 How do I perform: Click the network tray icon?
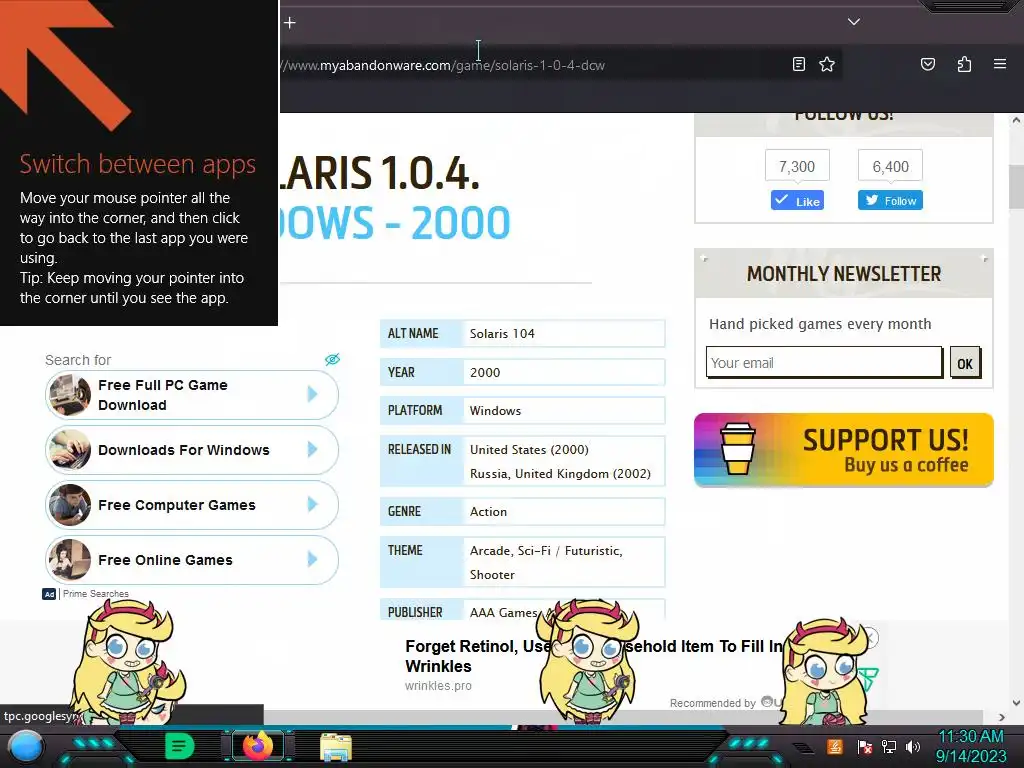888,746
